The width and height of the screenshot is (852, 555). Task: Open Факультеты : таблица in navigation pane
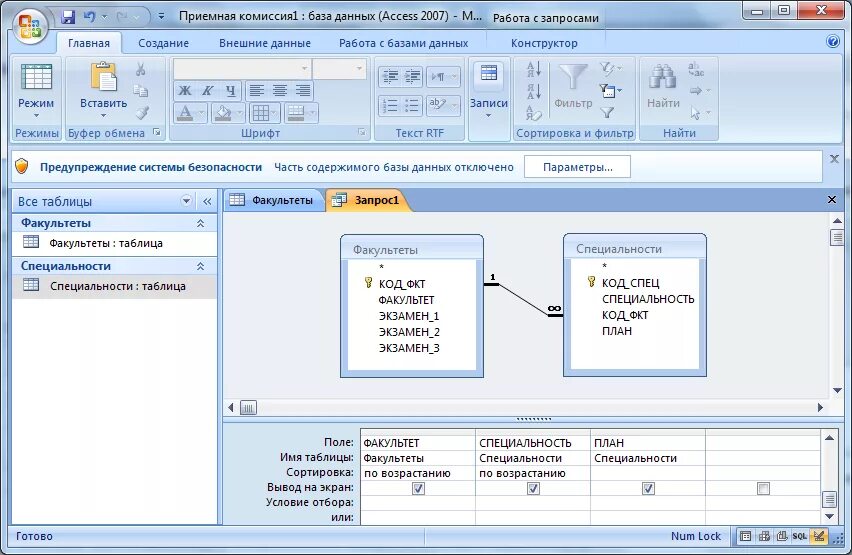(x=114, y=243)
